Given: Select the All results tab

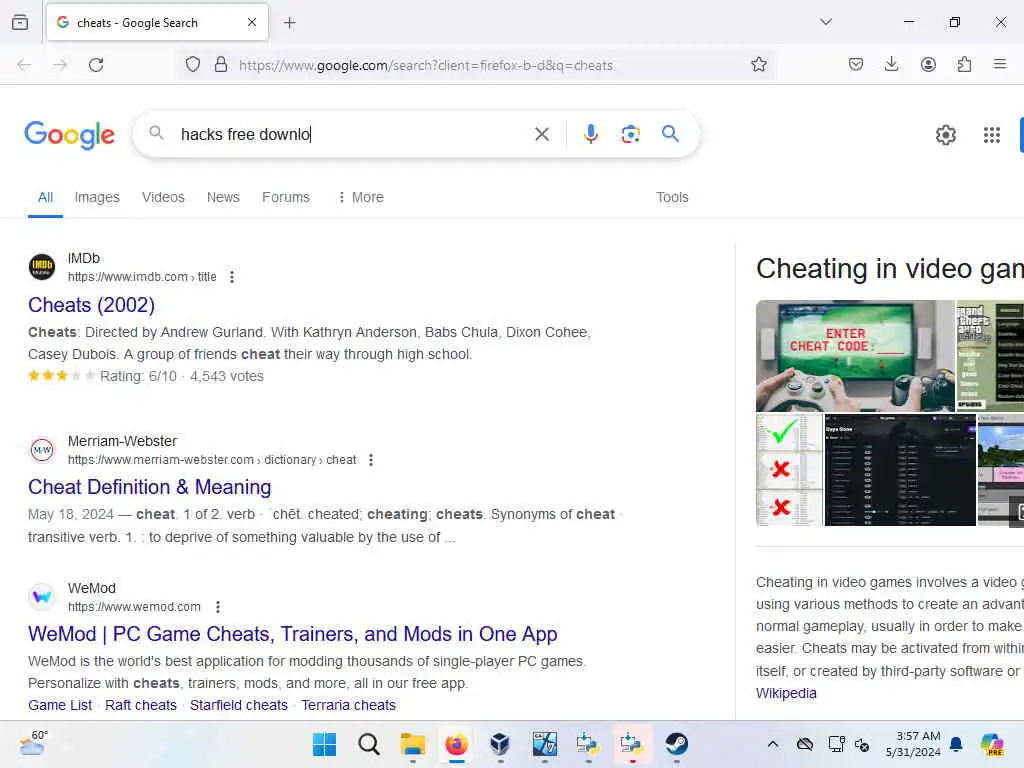Looking at the screenshot, I should [45, 197].
